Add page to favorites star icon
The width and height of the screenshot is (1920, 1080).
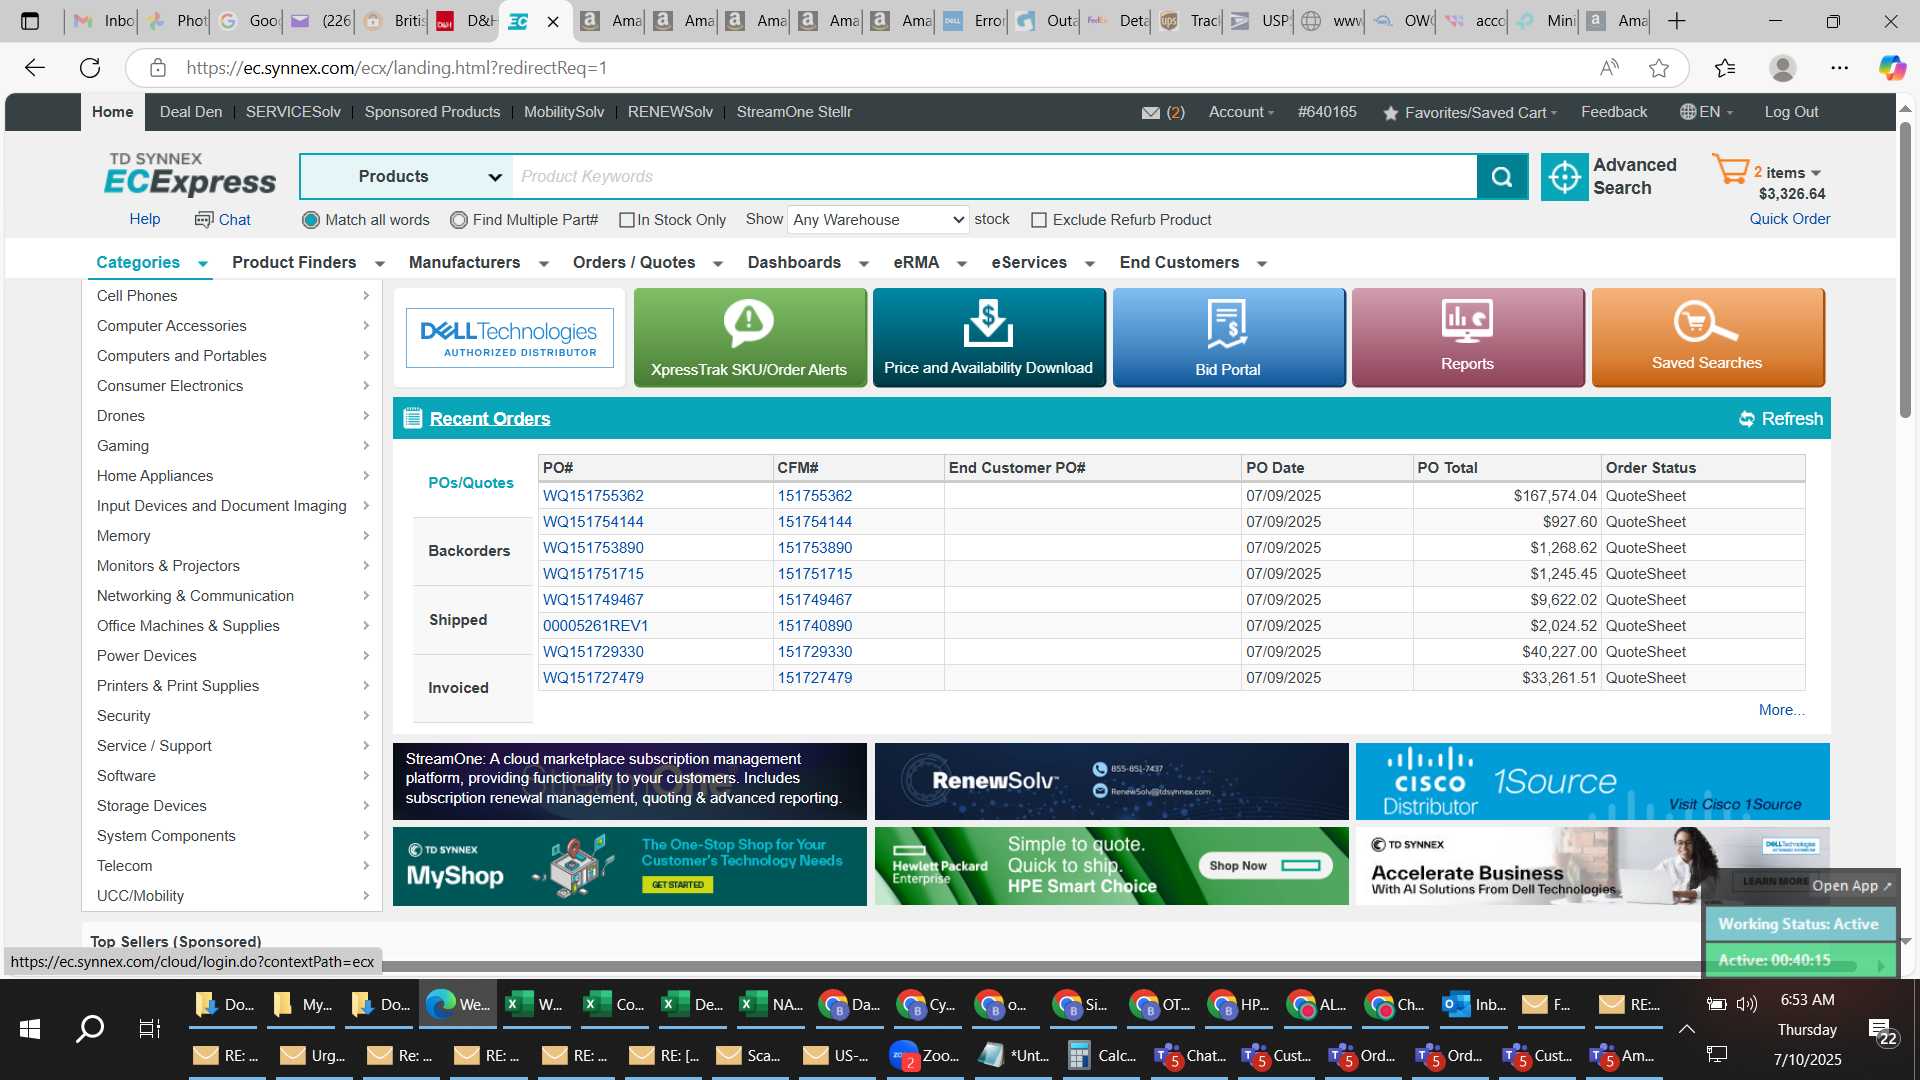[x=1659, y=68]
